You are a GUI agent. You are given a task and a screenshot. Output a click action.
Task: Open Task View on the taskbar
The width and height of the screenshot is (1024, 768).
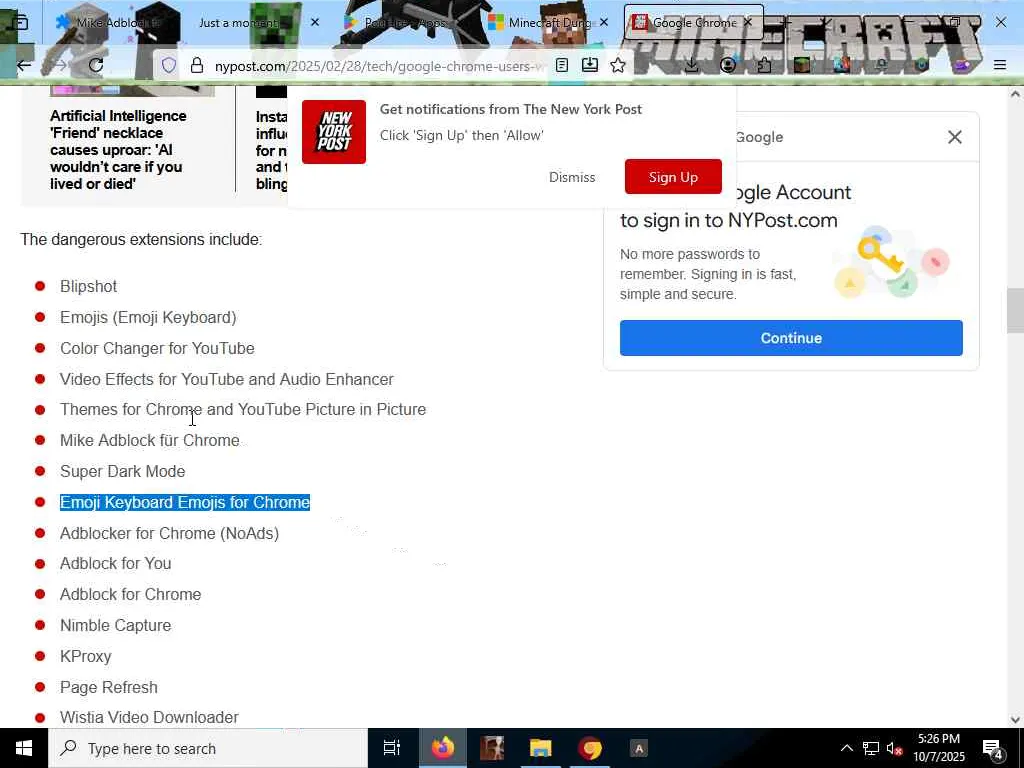point(392,748)
